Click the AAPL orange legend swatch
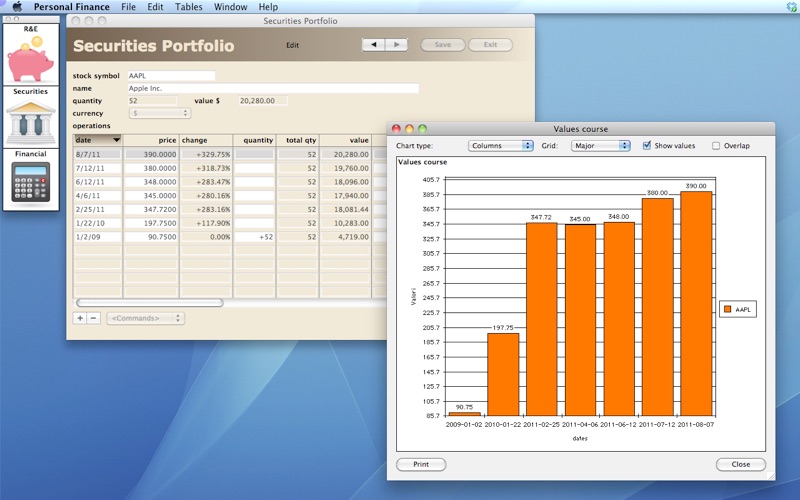Screen dimensions: 800x500 pyautogui.click(x=728, y=309)
